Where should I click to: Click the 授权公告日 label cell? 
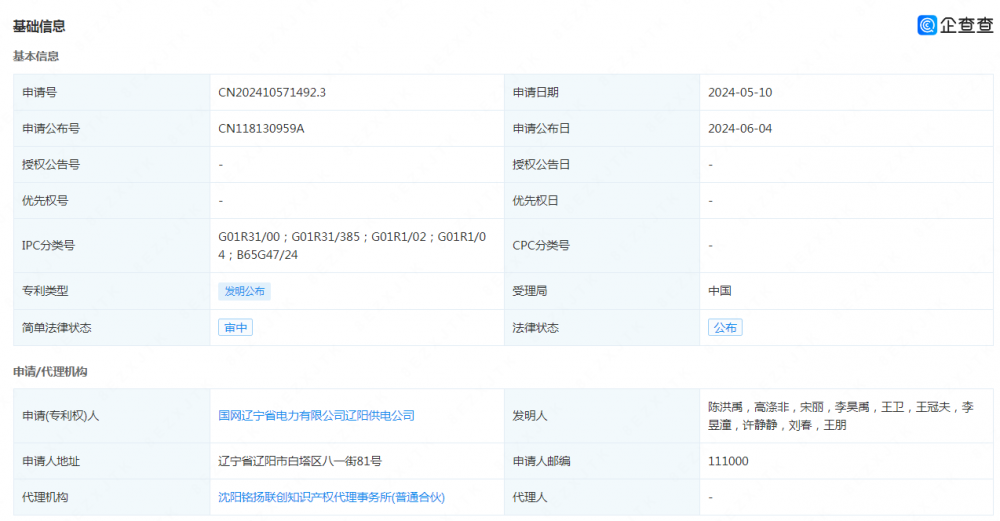point(602,165)
